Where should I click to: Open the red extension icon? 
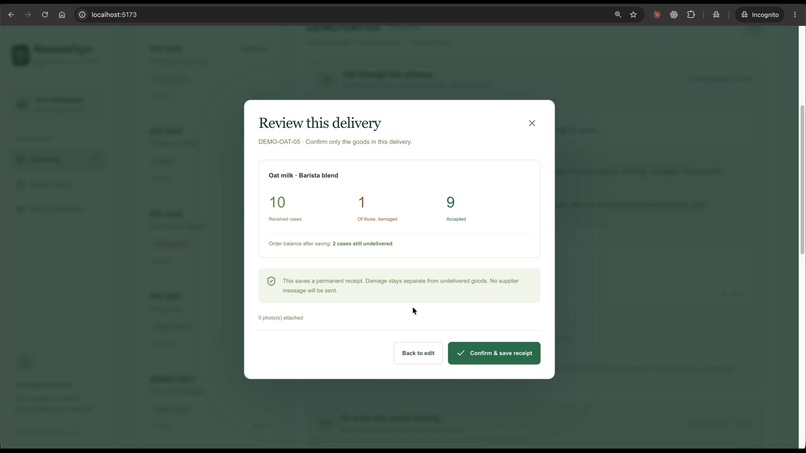[x=657, y=14]
